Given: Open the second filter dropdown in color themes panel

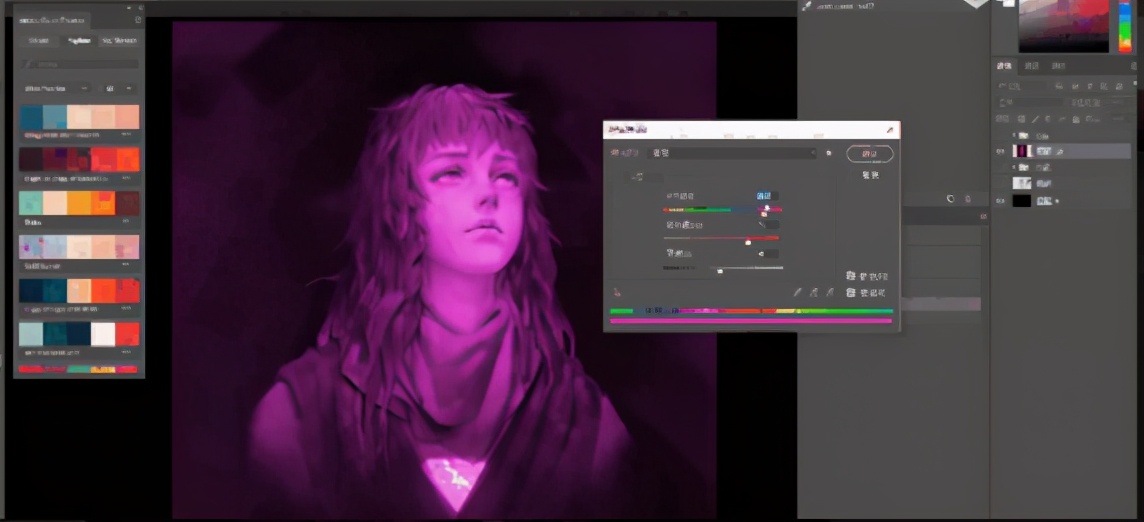Looking at the screenshot, I should pos(119,88).
